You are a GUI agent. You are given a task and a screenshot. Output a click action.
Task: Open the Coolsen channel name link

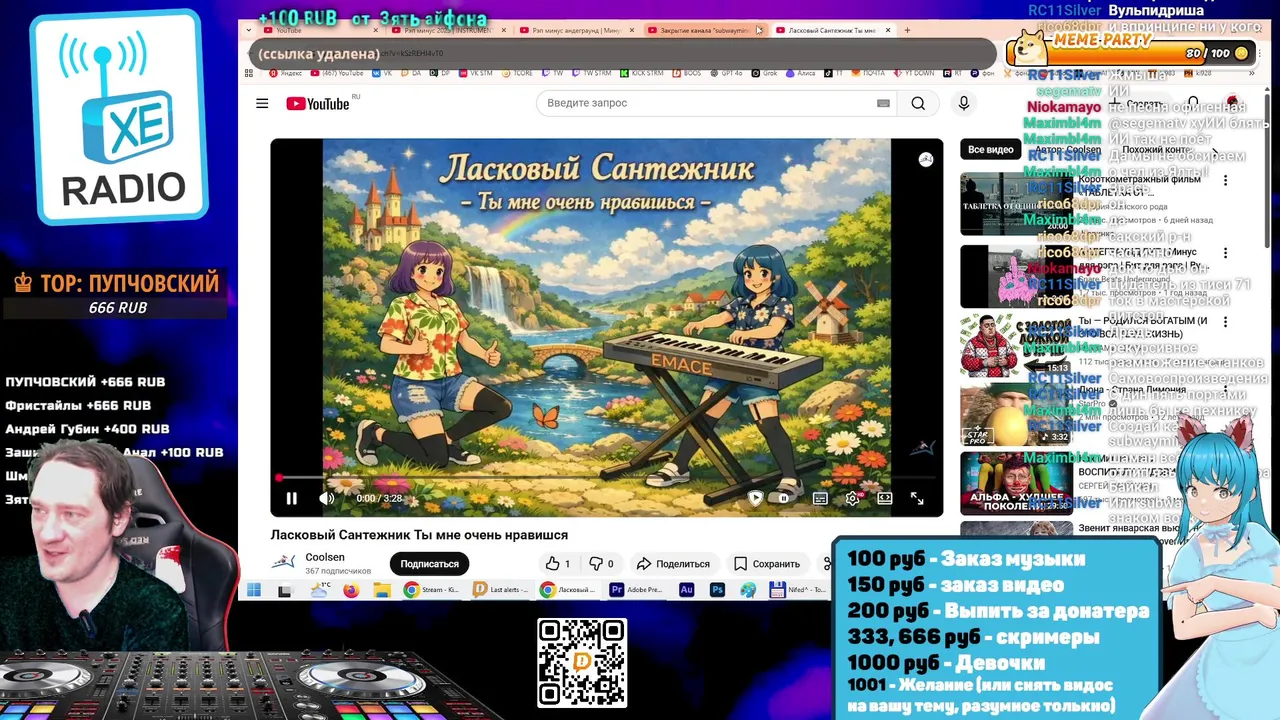coord(325,557)
